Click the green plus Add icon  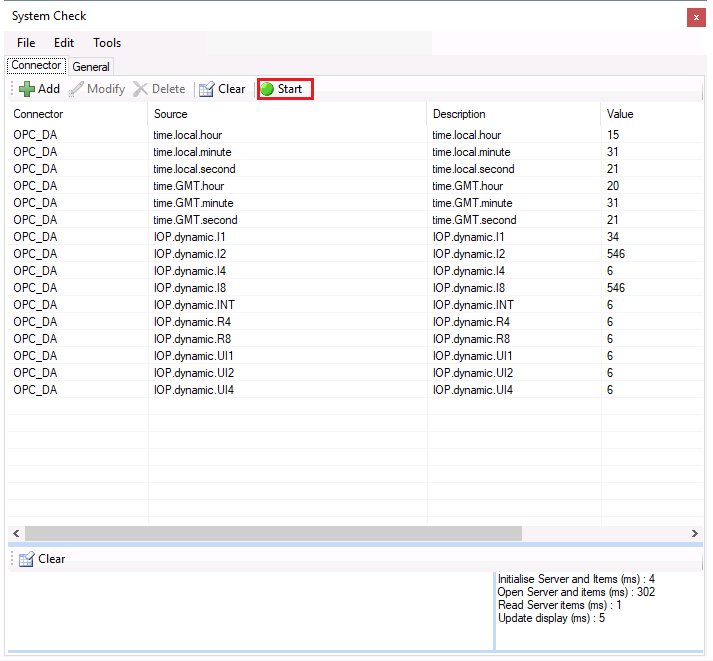tap(26, 89)
